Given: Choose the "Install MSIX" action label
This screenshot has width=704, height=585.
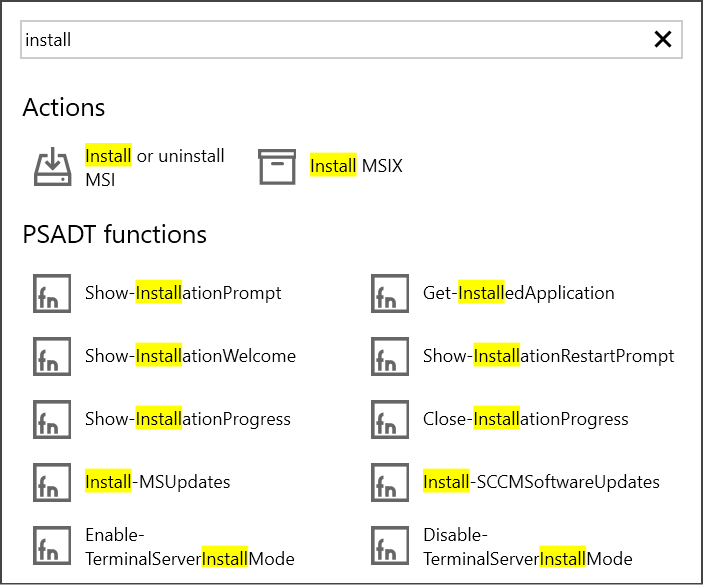Looking at the screenshot, I should [356, 166].
